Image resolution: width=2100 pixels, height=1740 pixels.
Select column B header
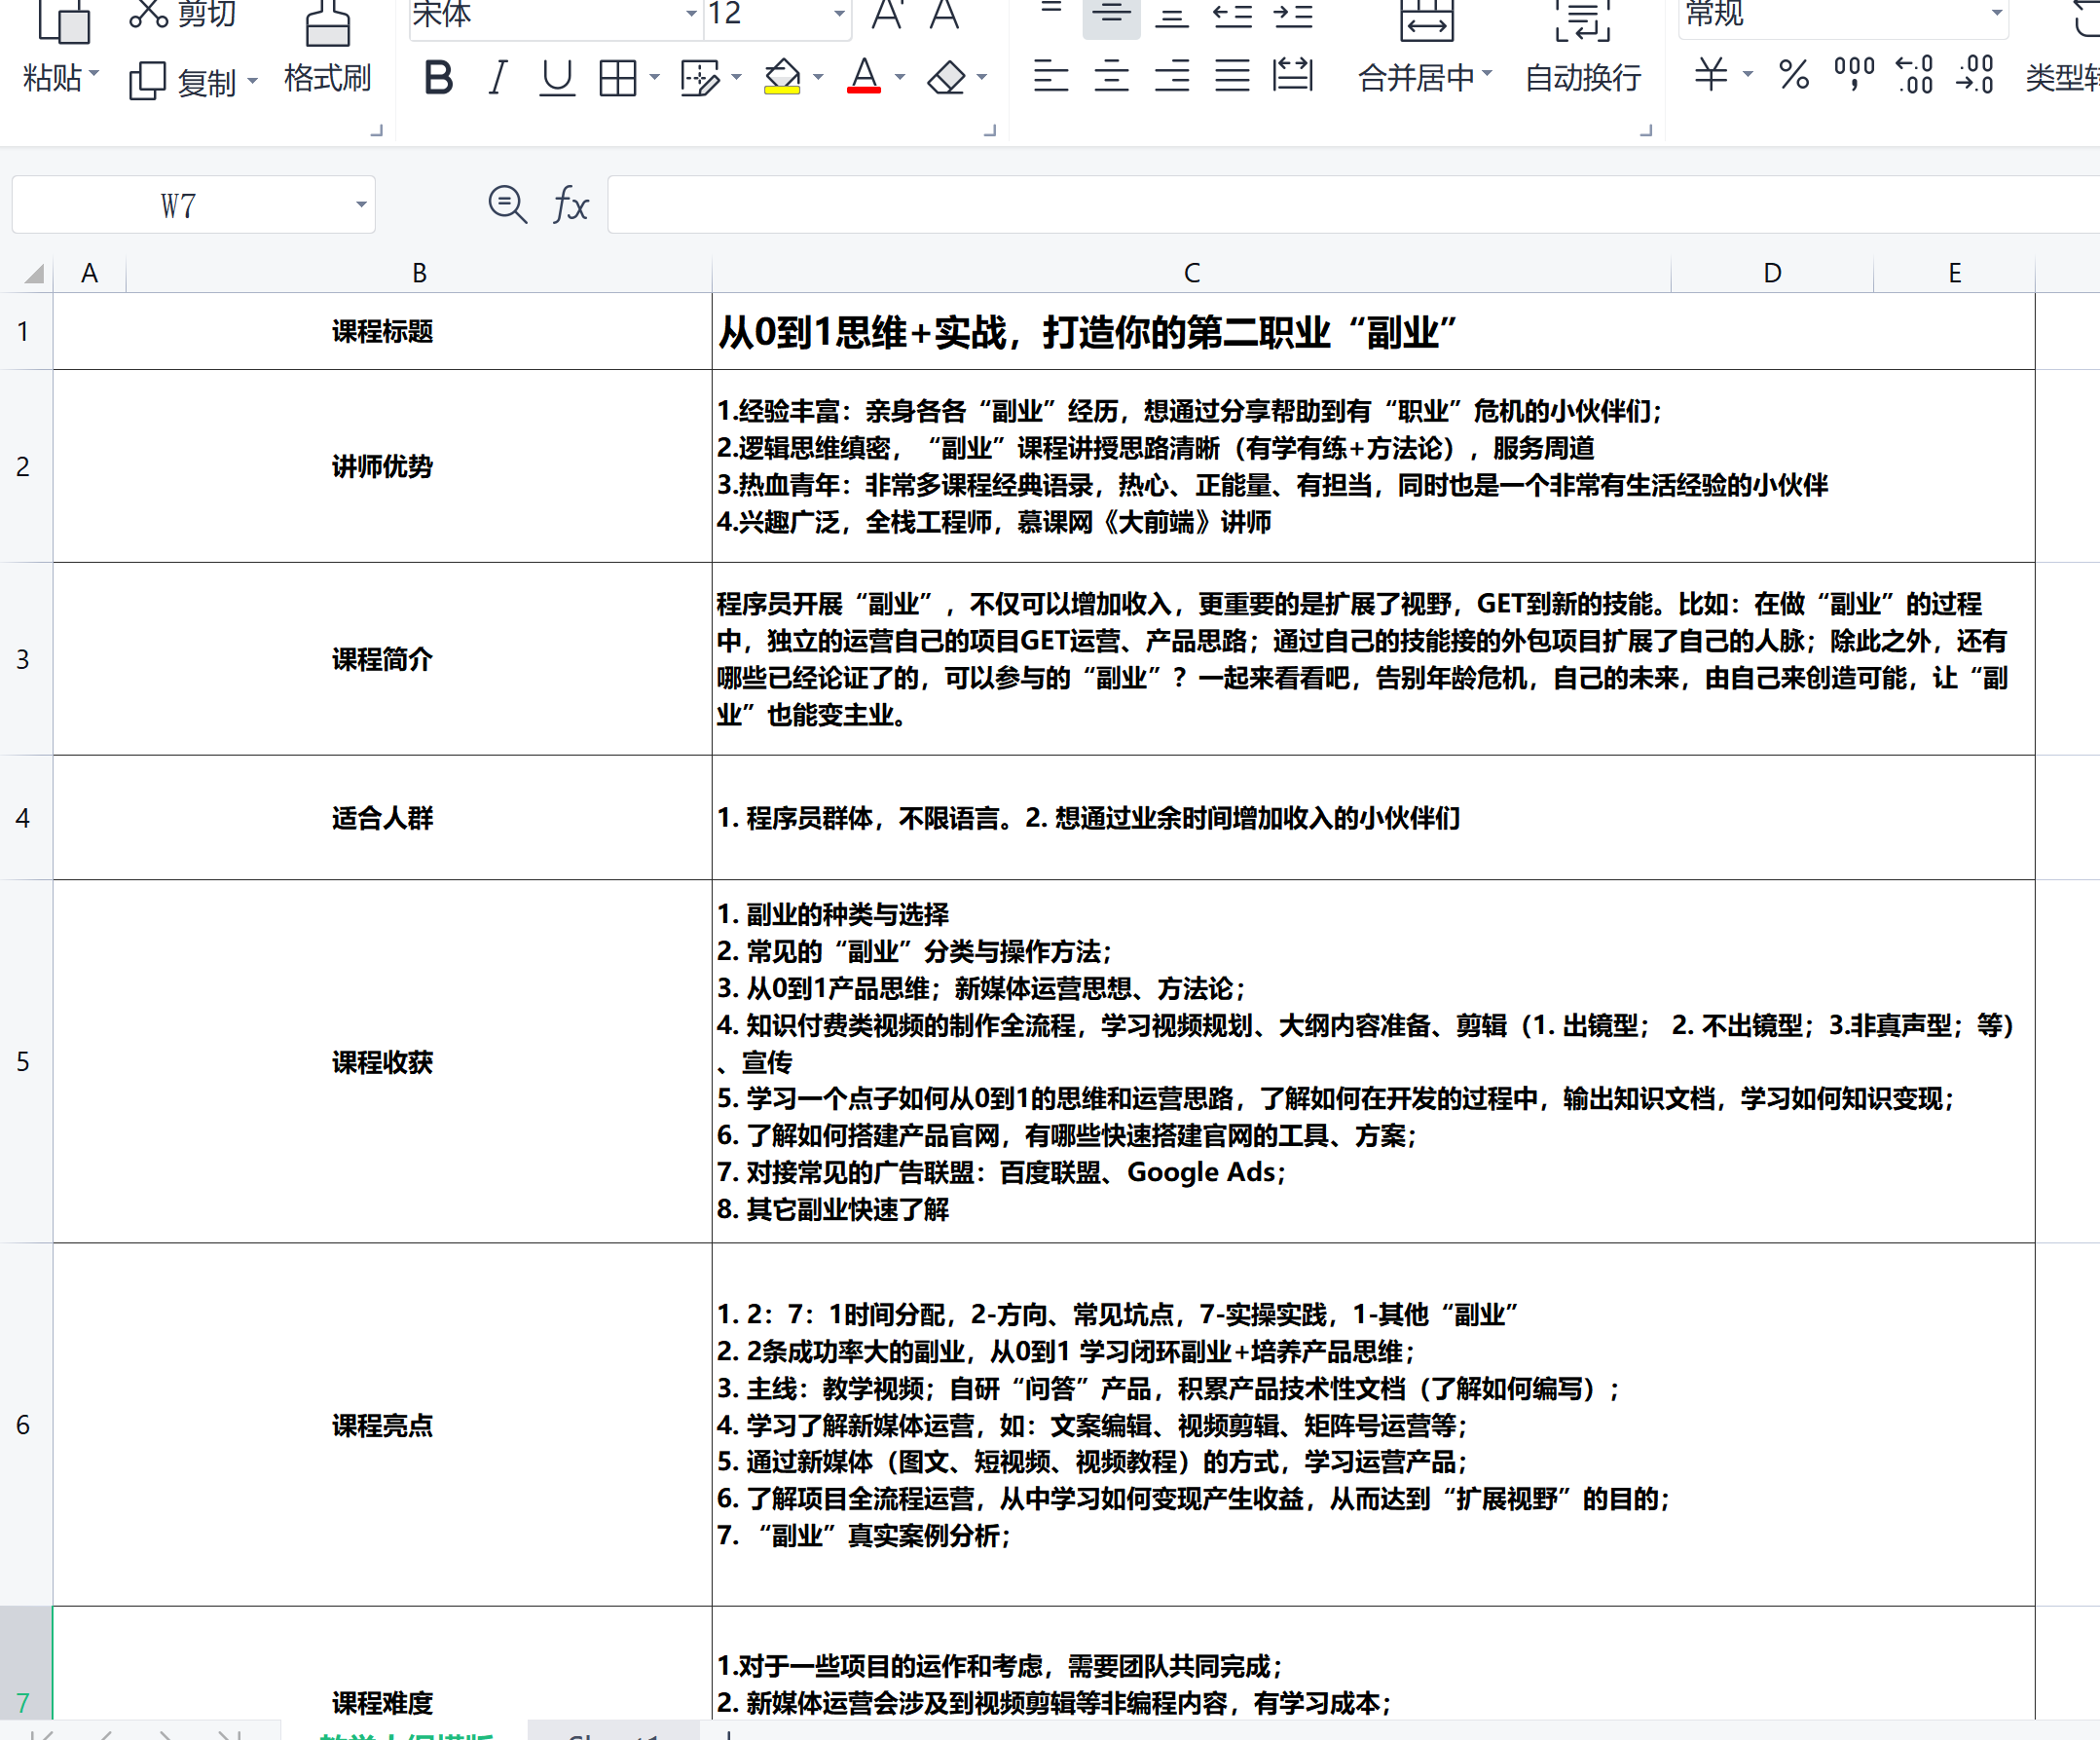click(x=419, y=273)
